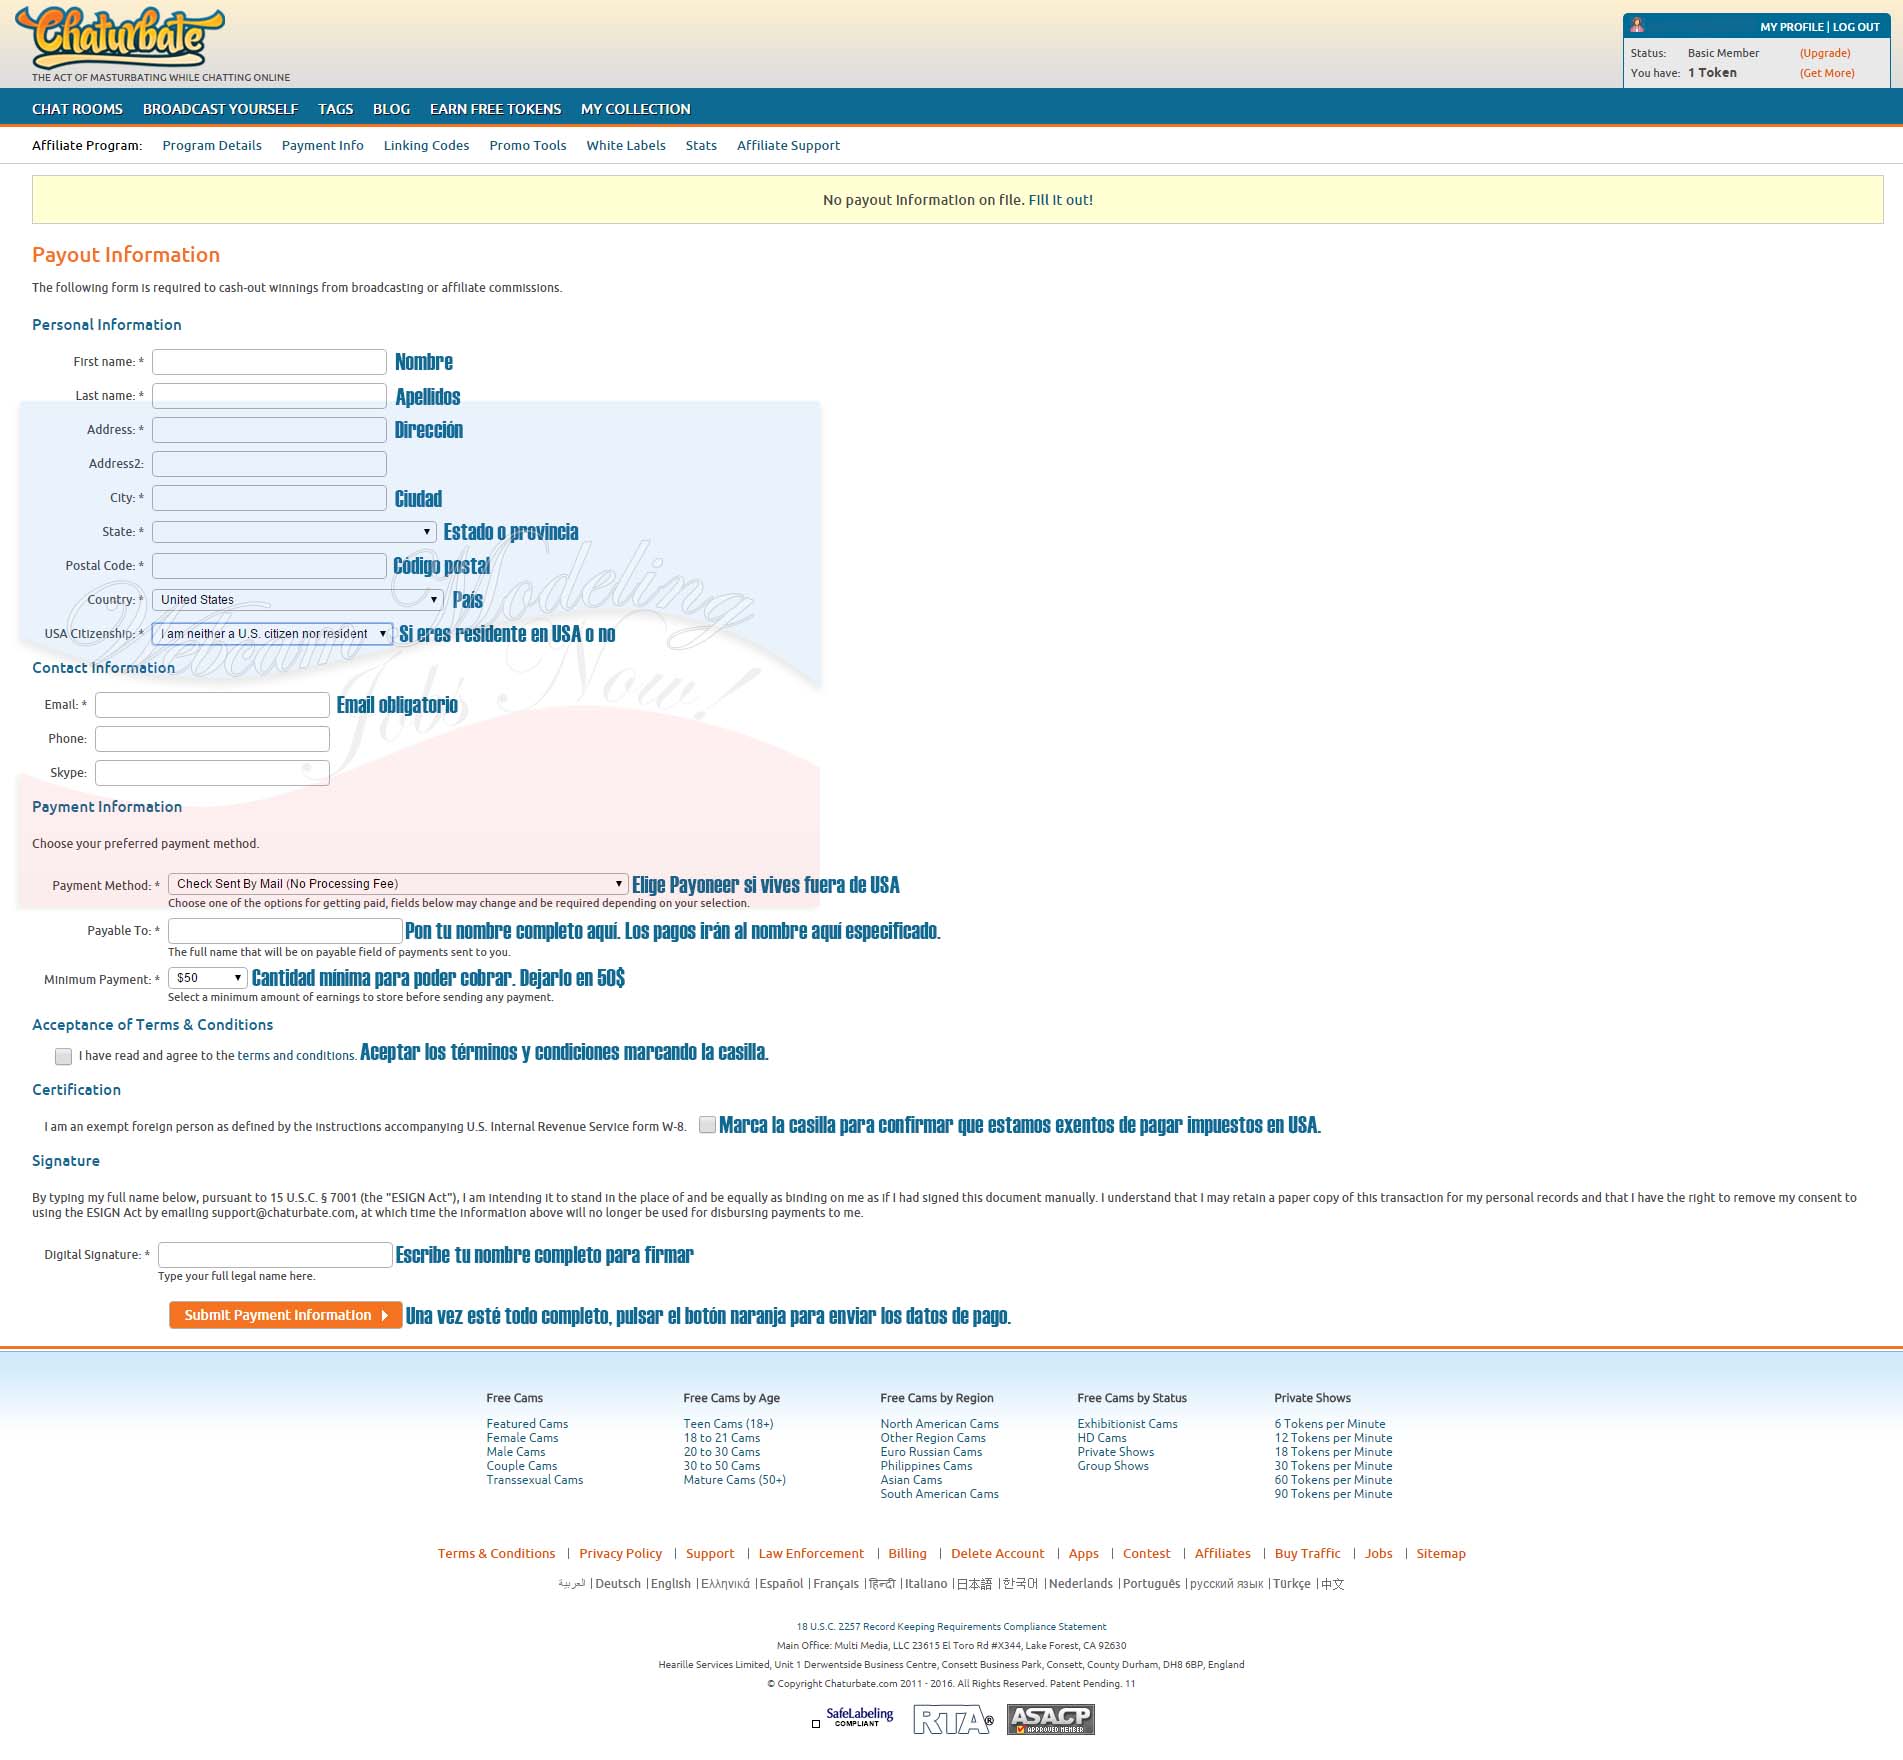Screen dimensions: 1903x1760
Task: Open the Payment Method dropdown
Action: [398, 884]
